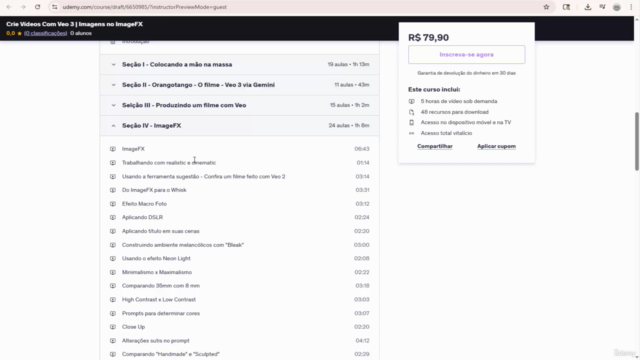Open the browser downloads icon
Screen dimensions: 640x360
click(x=588, y=7)
